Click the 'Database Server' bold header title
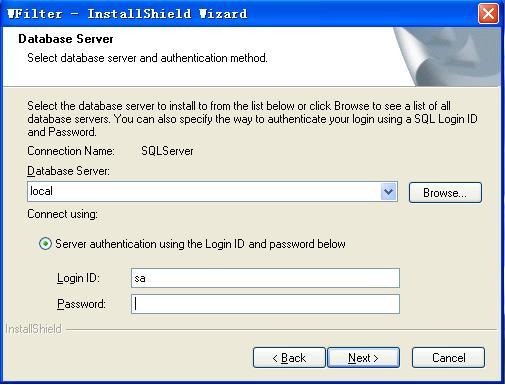This screenshot has width=505, height=385. [x=66, y=39]
